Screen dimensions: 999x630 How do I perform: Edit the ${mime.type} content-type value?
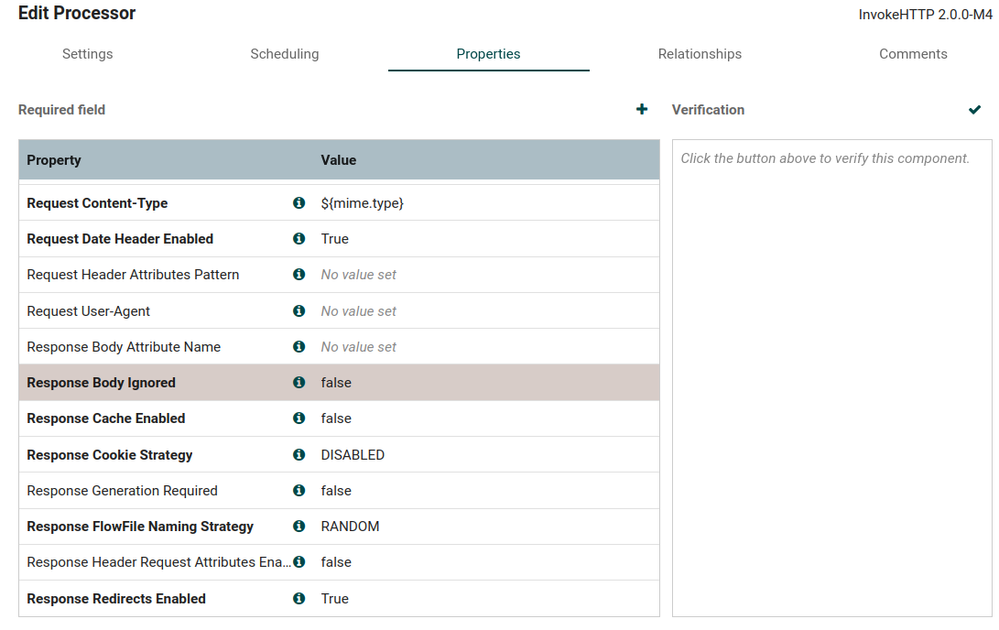click(362, 203)
